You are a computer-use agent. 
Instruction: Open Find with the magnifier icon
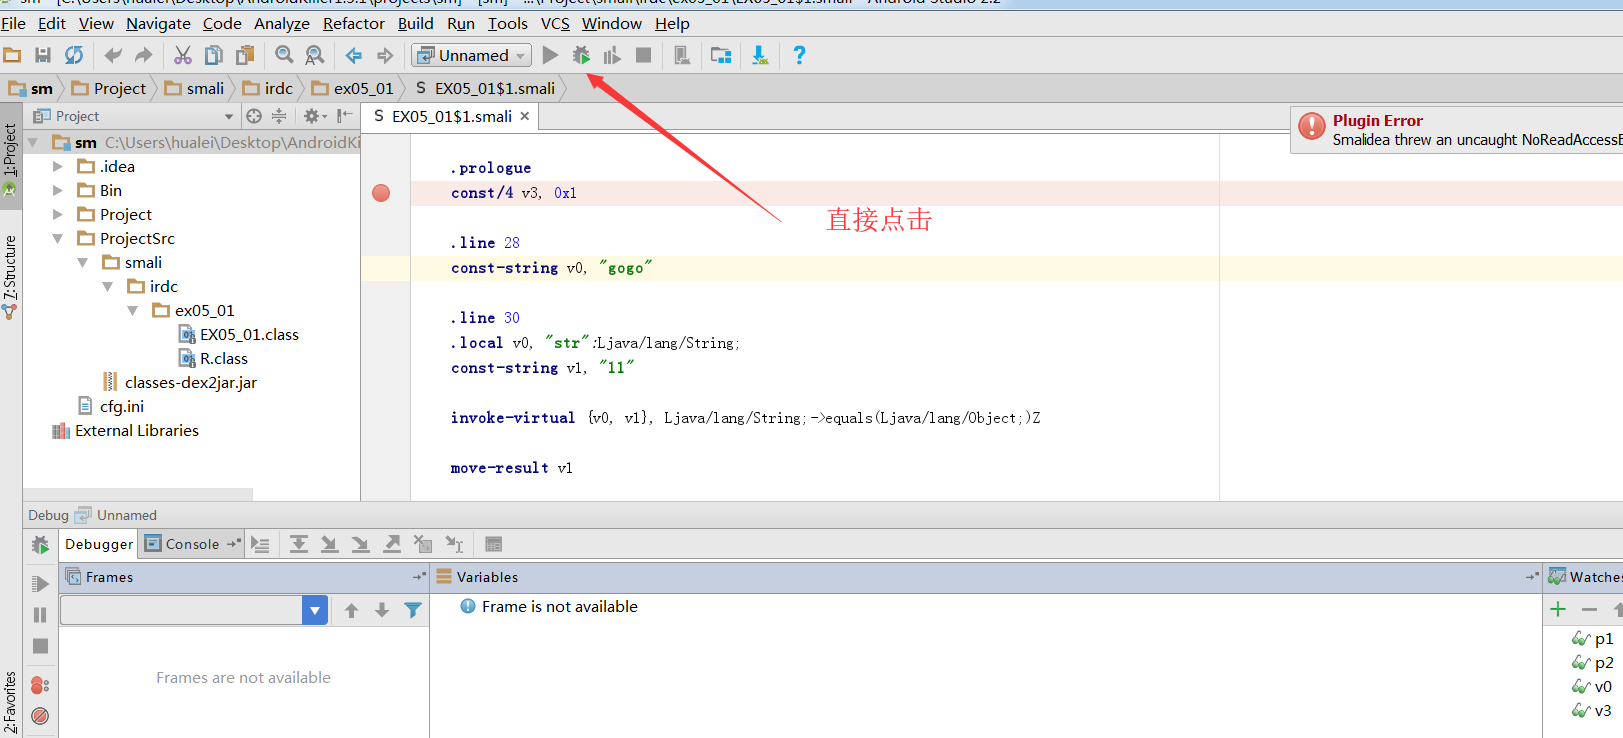pos(284,55)
